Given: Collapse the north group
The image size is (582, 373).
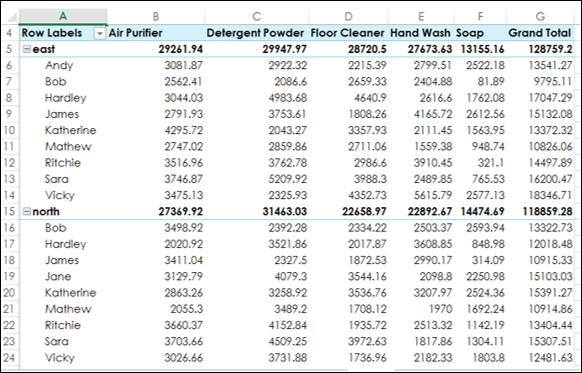Looking at the screenshot, I should tap(27, 212).
